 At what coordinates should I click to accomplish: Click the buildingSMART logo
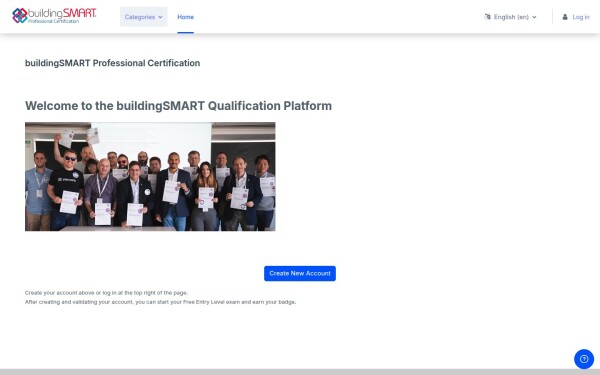tap(54, 16)
